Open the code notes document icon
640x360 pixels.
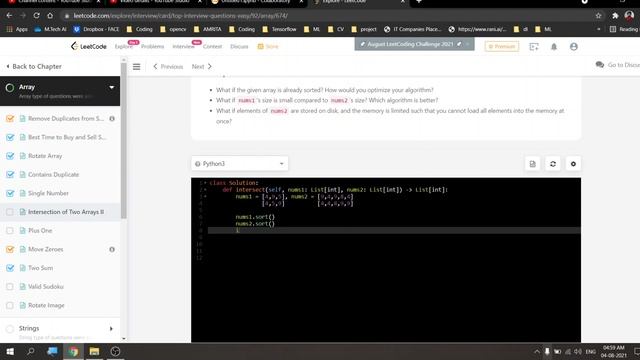[532, 164]
